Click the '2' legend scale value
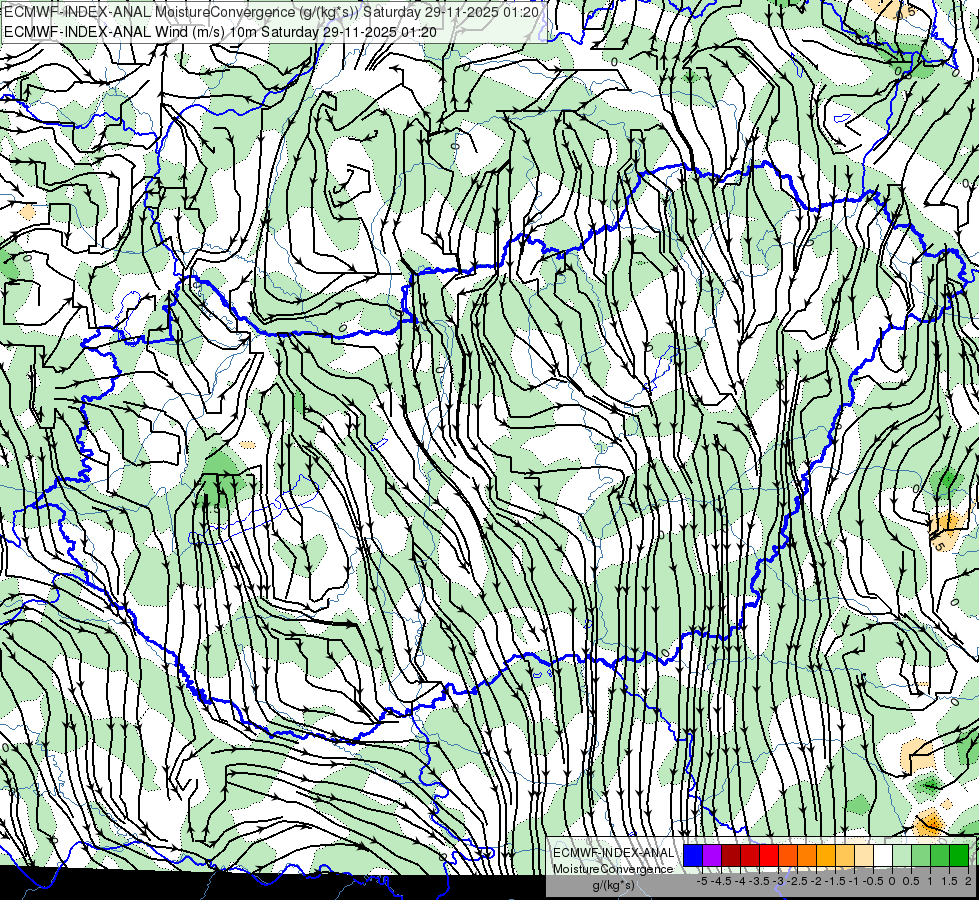Viewport: 979px width, 900px height. click(x=968, y=881)
